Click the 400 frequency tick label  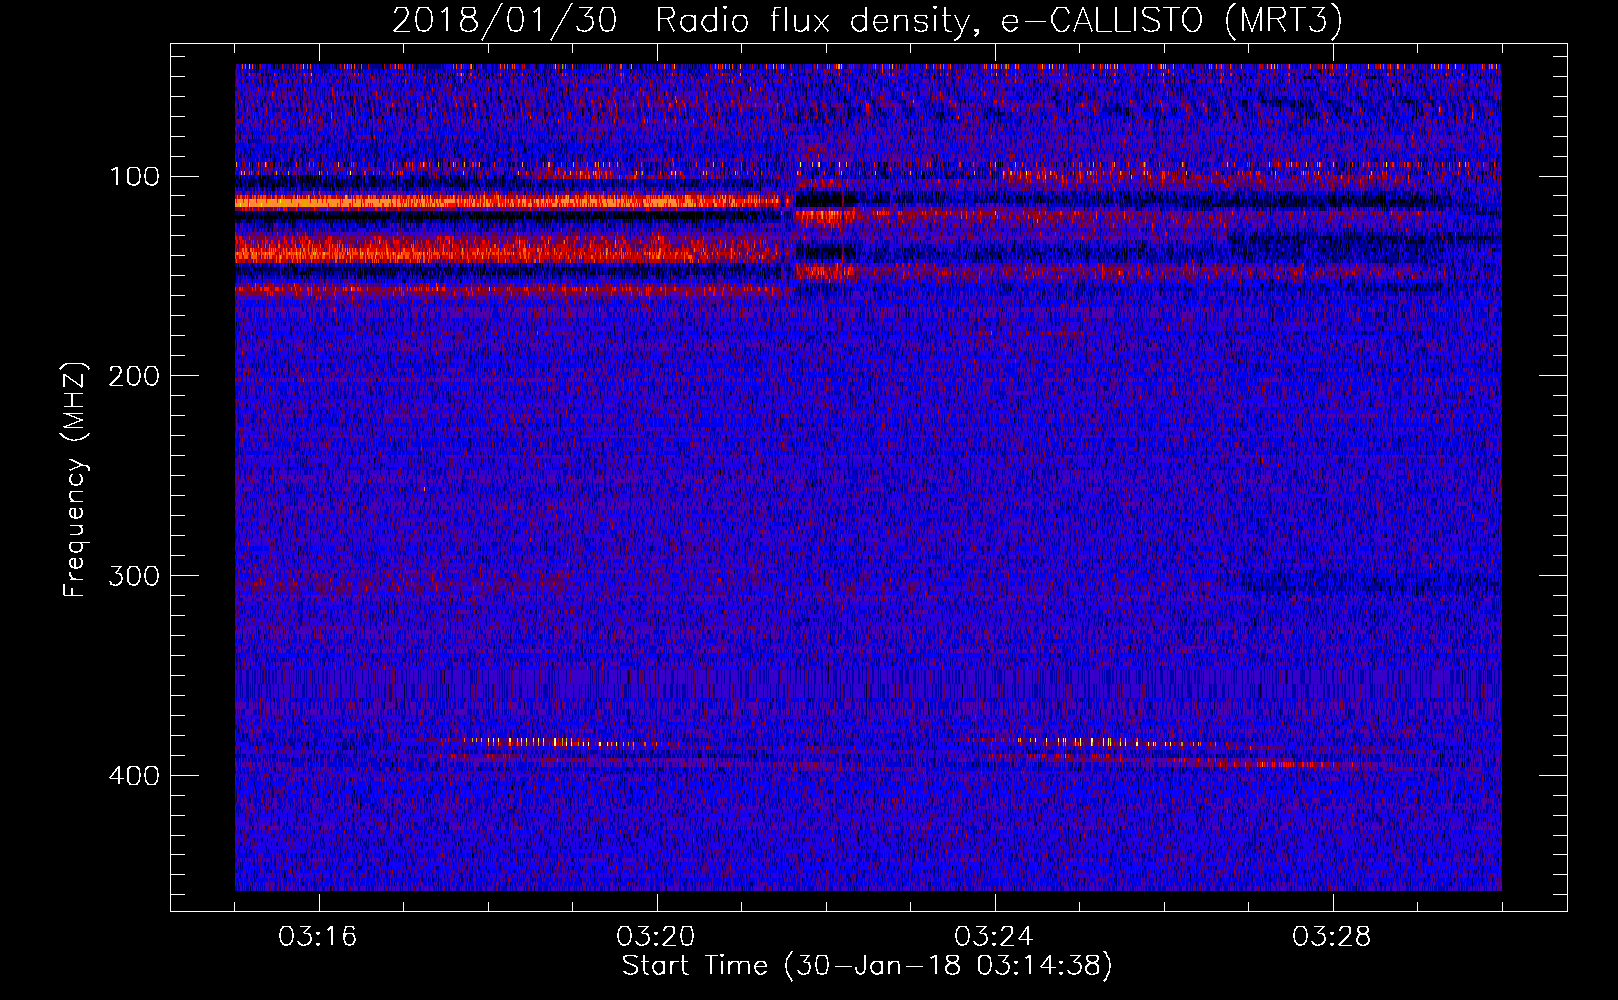[x=135, y=776]
